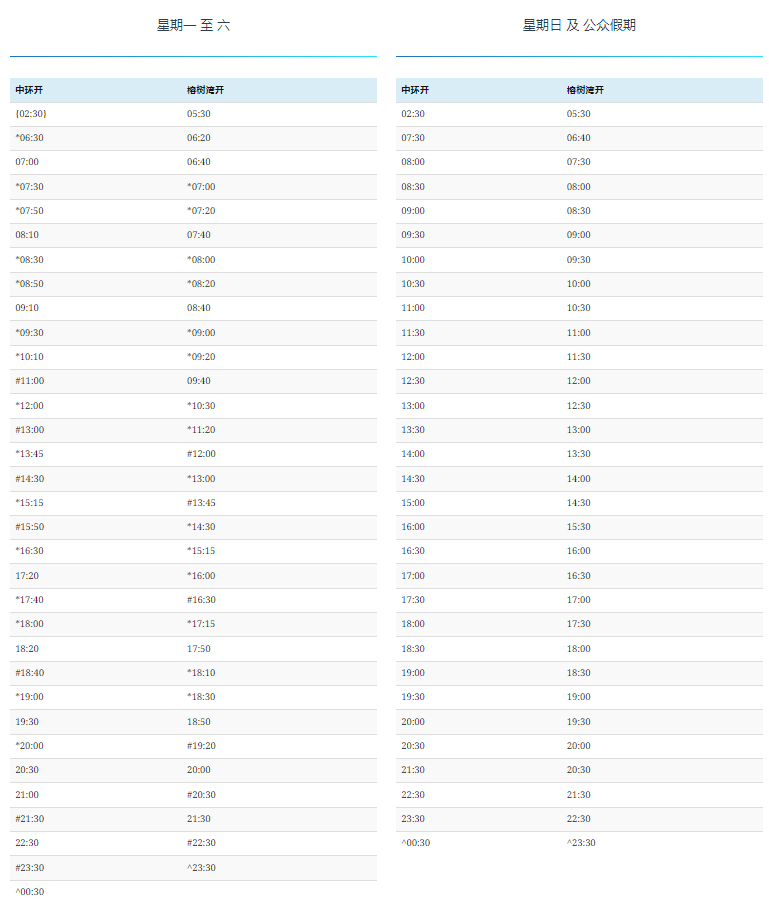Image resolution: width=769 pixels, height=903 pixels.
Task: Select the #19:20 departure entry
Action: [201, 746]
